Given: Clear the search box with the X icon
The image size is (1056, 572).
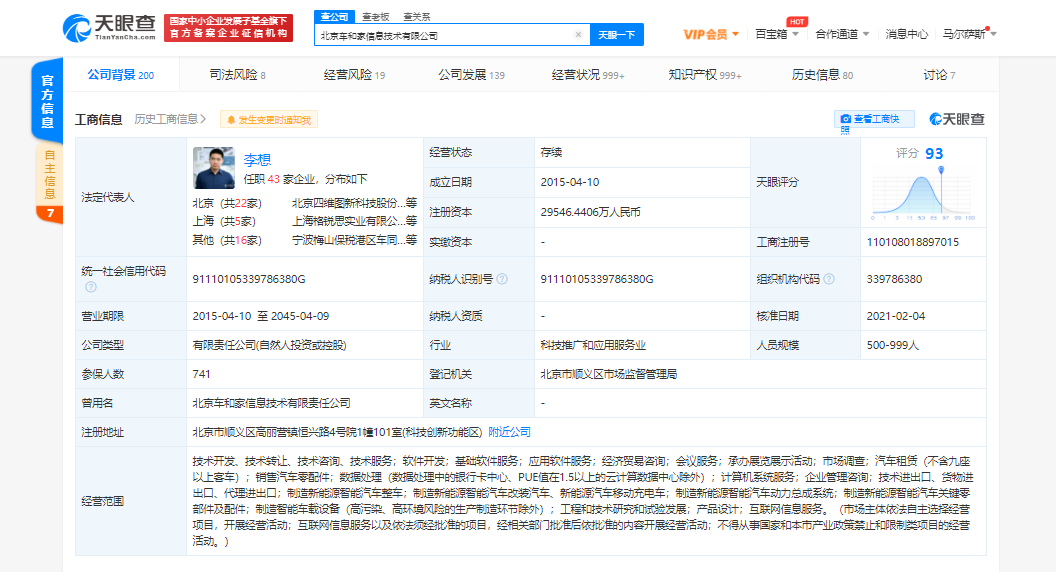Looking at the screenshot, I should (578, 35).
